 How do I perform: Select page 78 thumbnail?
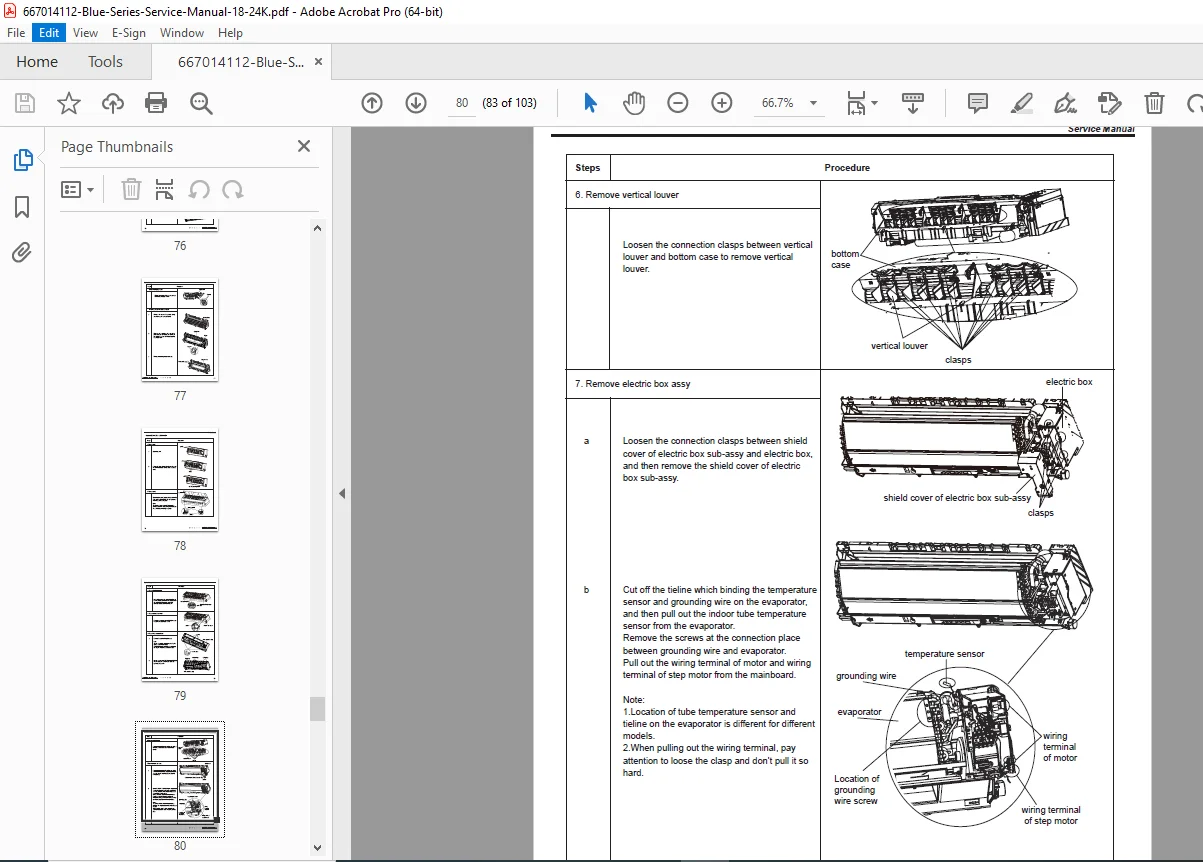point(180,480)
